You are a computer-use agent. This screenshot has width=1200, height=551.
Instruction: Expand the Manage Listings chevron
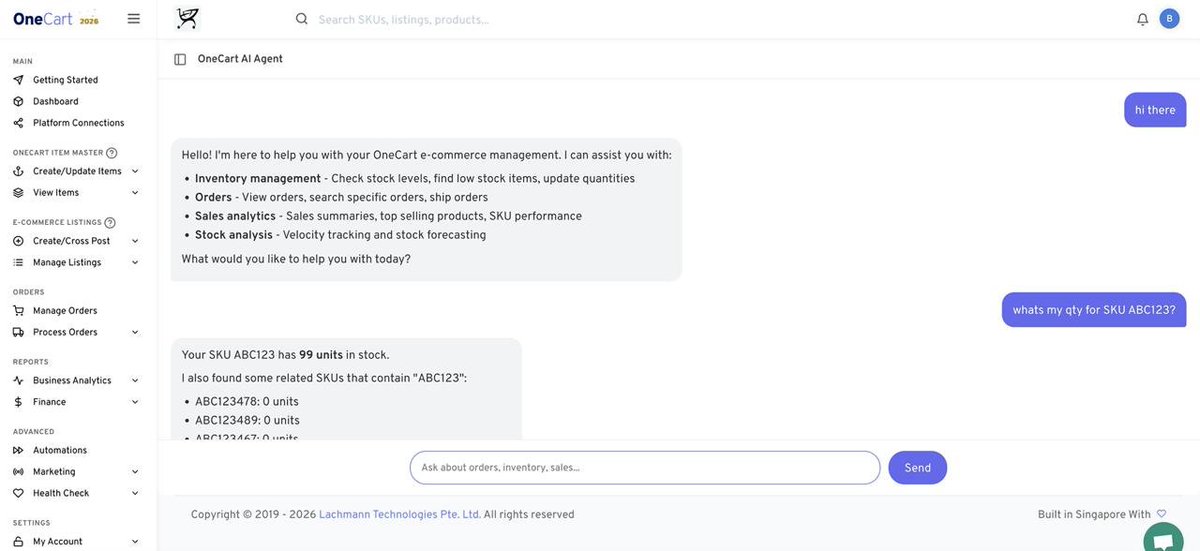tap(135, 262)
